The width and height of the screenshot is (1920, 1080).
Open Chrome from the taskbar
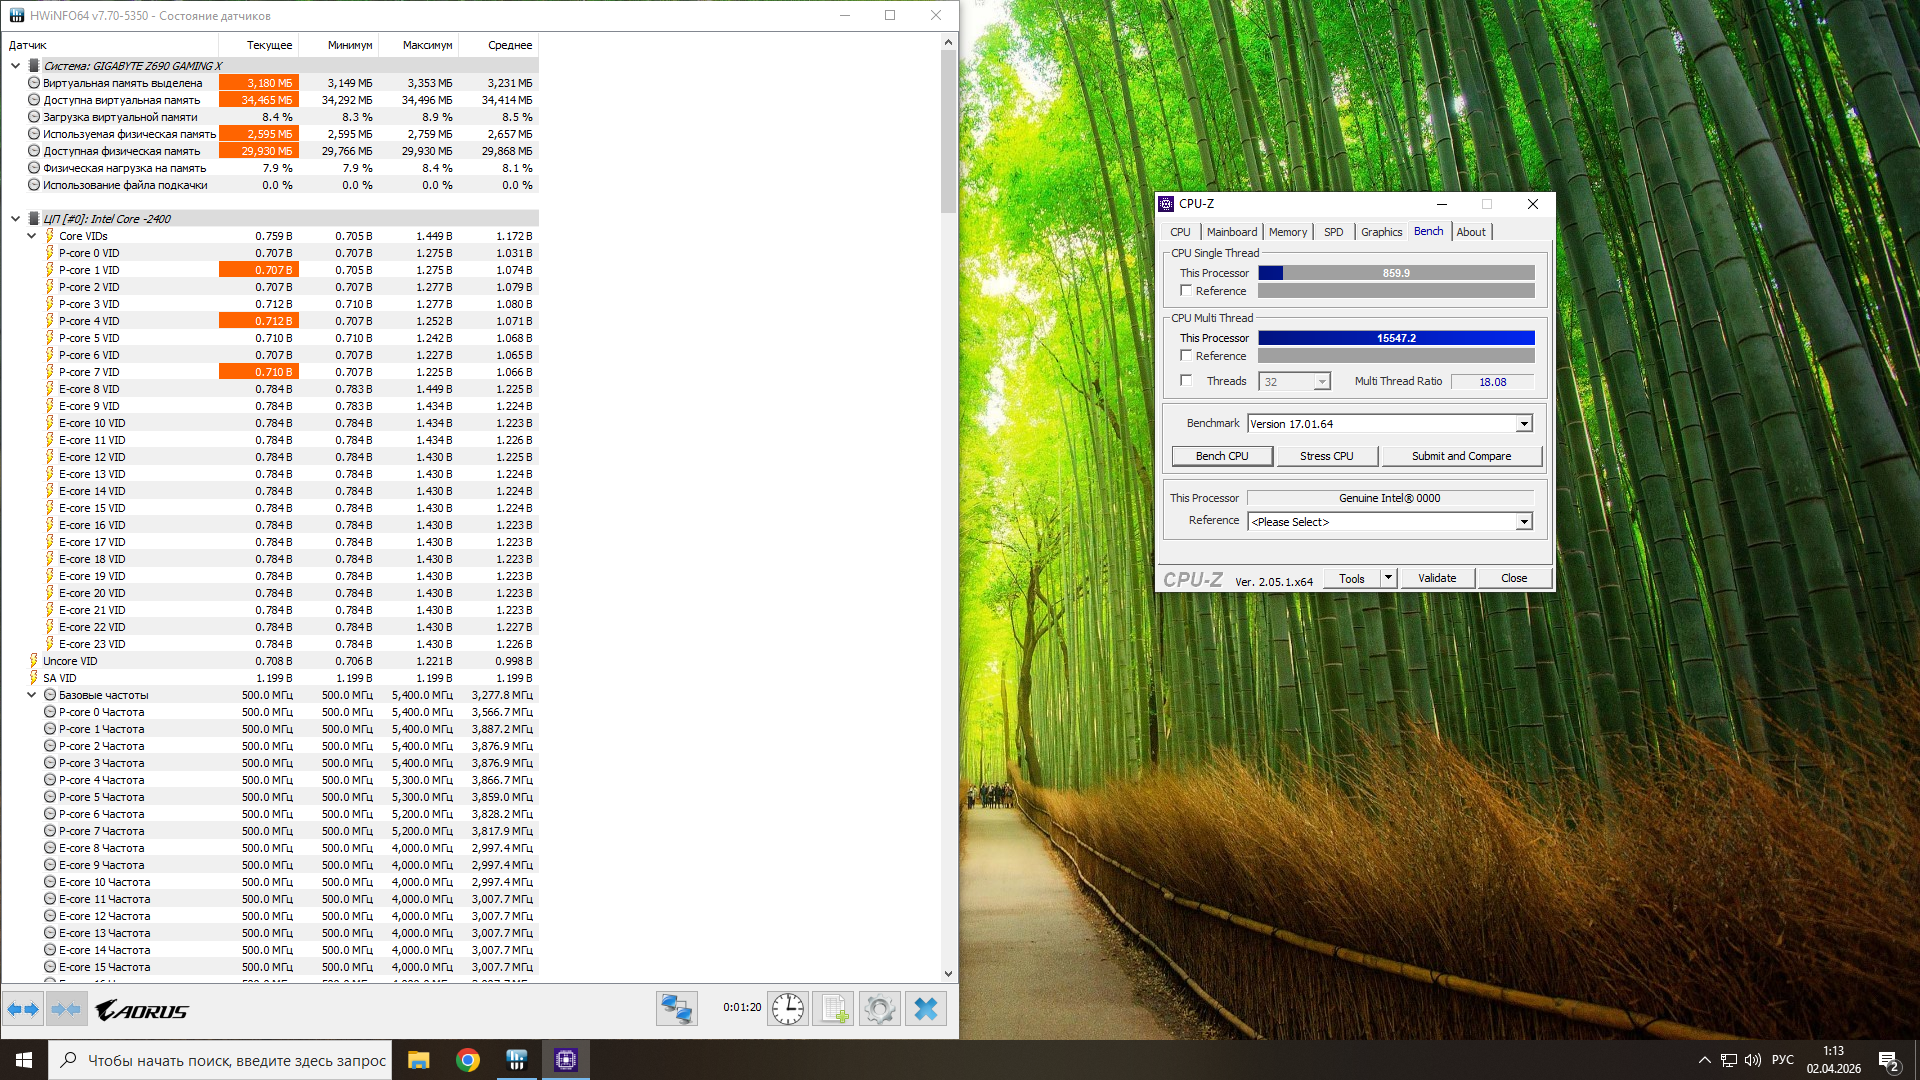[467, 1060]
